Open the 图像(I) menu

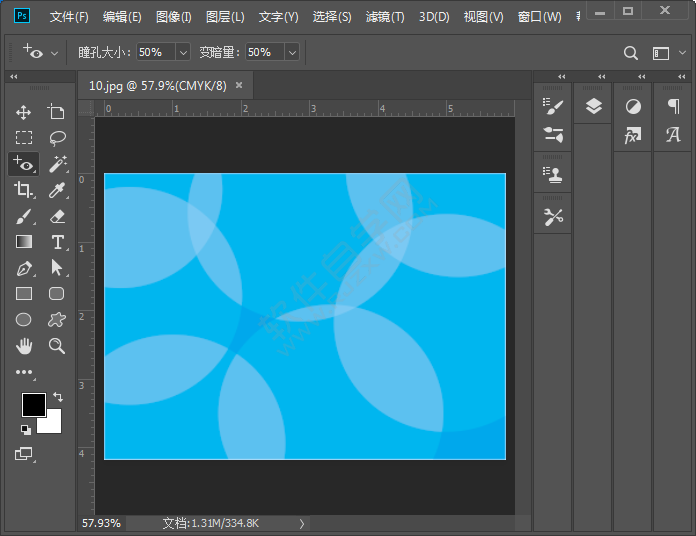click(x=174, y=17)
